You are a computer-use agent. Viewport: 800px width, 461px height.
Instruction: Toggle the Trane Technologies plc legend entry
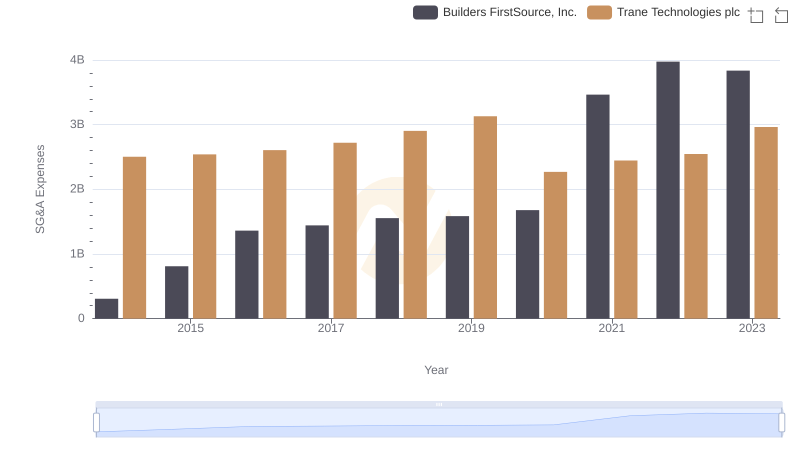pos(663,12)
